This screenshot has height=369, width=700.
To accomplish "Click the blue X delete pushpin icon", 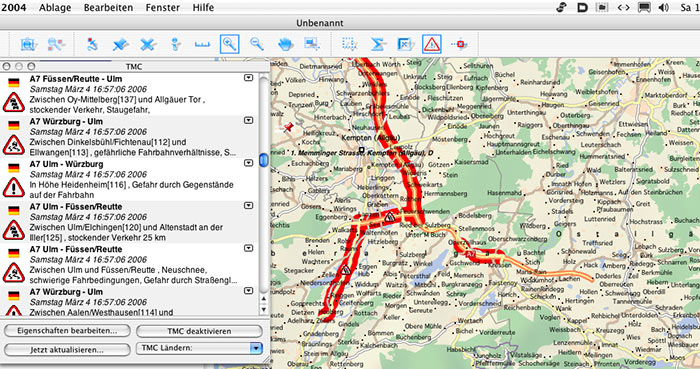I will 147,44.
